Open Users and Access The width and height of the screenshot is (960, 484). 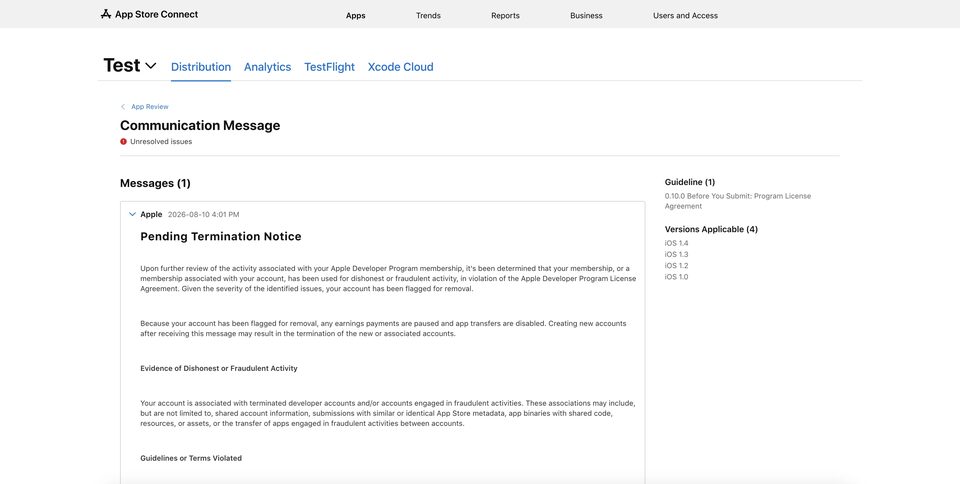685,15
